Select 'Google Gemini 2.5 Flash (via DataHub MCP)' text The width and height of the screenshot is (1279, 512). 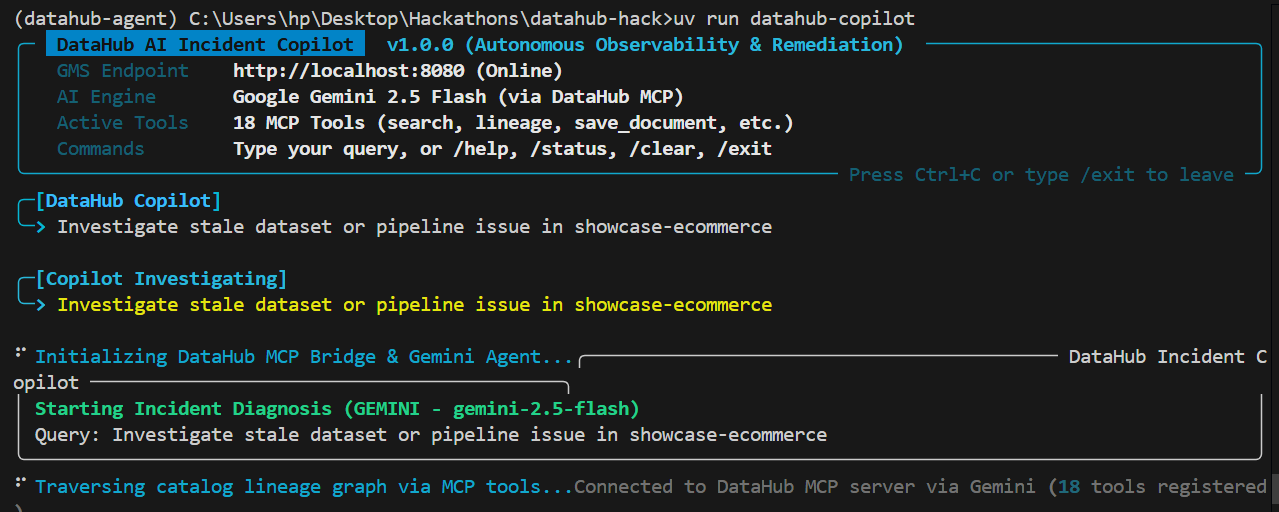[x=459, y=97]
